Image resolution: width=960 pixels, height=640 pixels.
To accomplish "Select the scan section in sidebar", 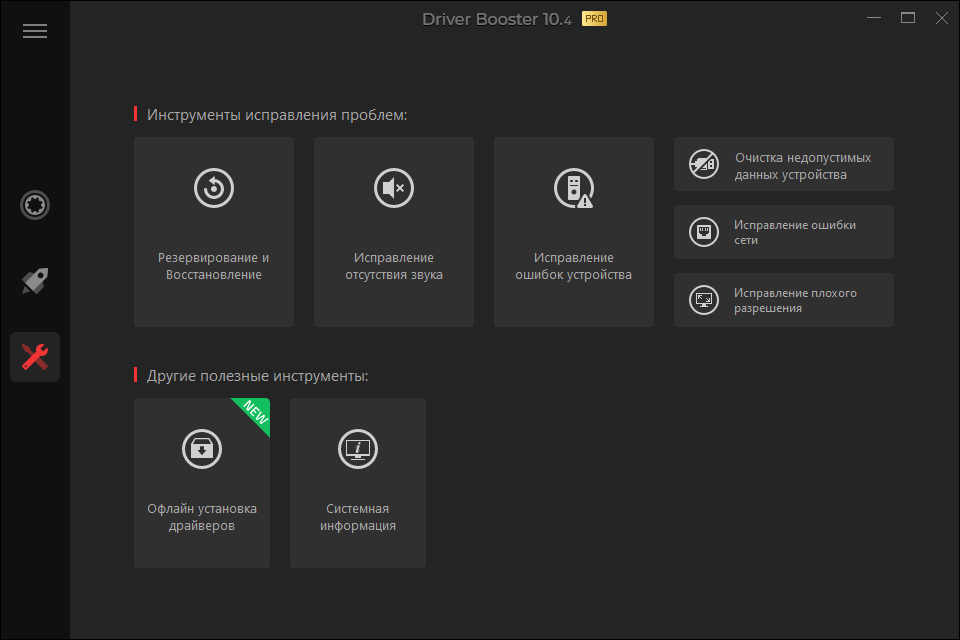I will pos(35,205).
